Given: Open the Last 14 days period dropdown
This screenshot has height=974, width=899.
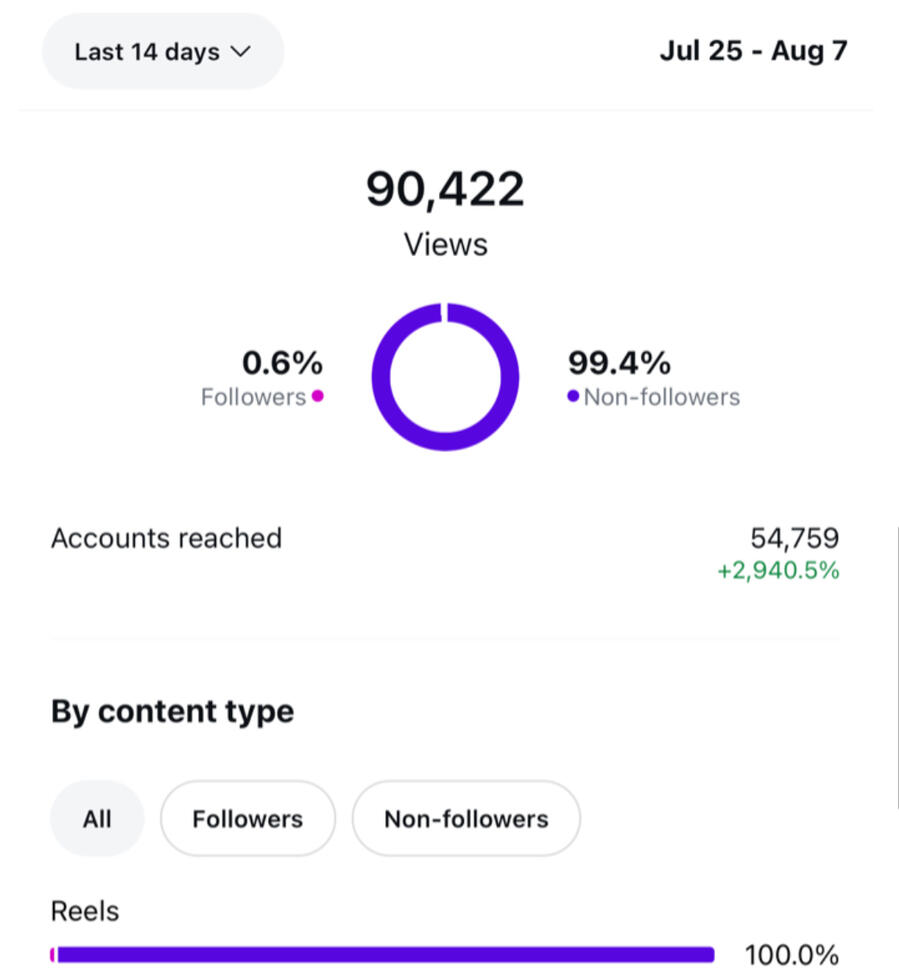Looking at the screenshot, I should pos(162,52).
